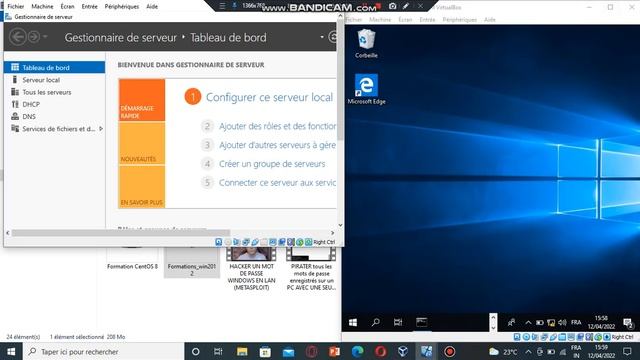
Task: Click the Server Manager forward arrow
Action: click(34, 37)
